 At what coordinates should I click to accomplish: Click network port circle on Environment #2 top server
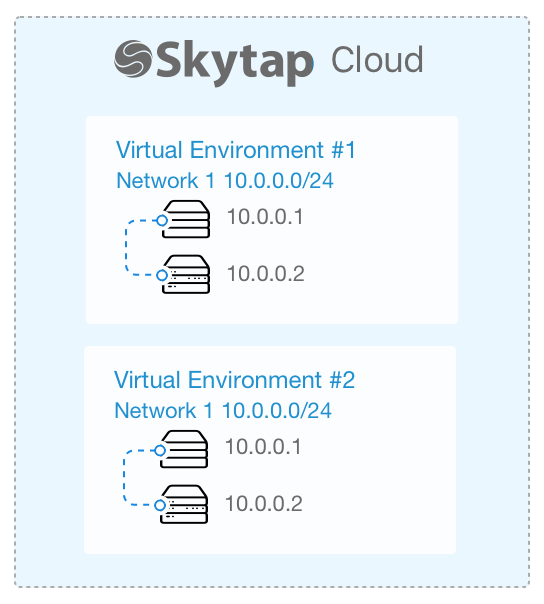click(160, 450)
